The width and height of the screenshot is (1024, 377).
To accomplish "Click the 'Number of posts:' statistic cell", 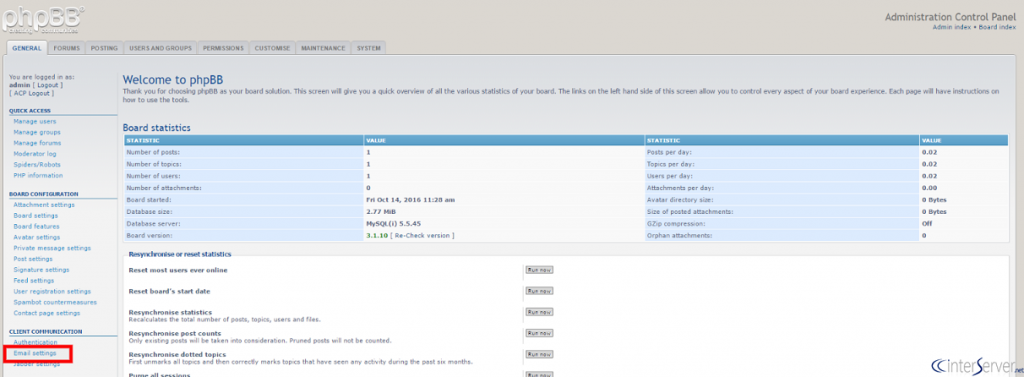I will (243, 152).
